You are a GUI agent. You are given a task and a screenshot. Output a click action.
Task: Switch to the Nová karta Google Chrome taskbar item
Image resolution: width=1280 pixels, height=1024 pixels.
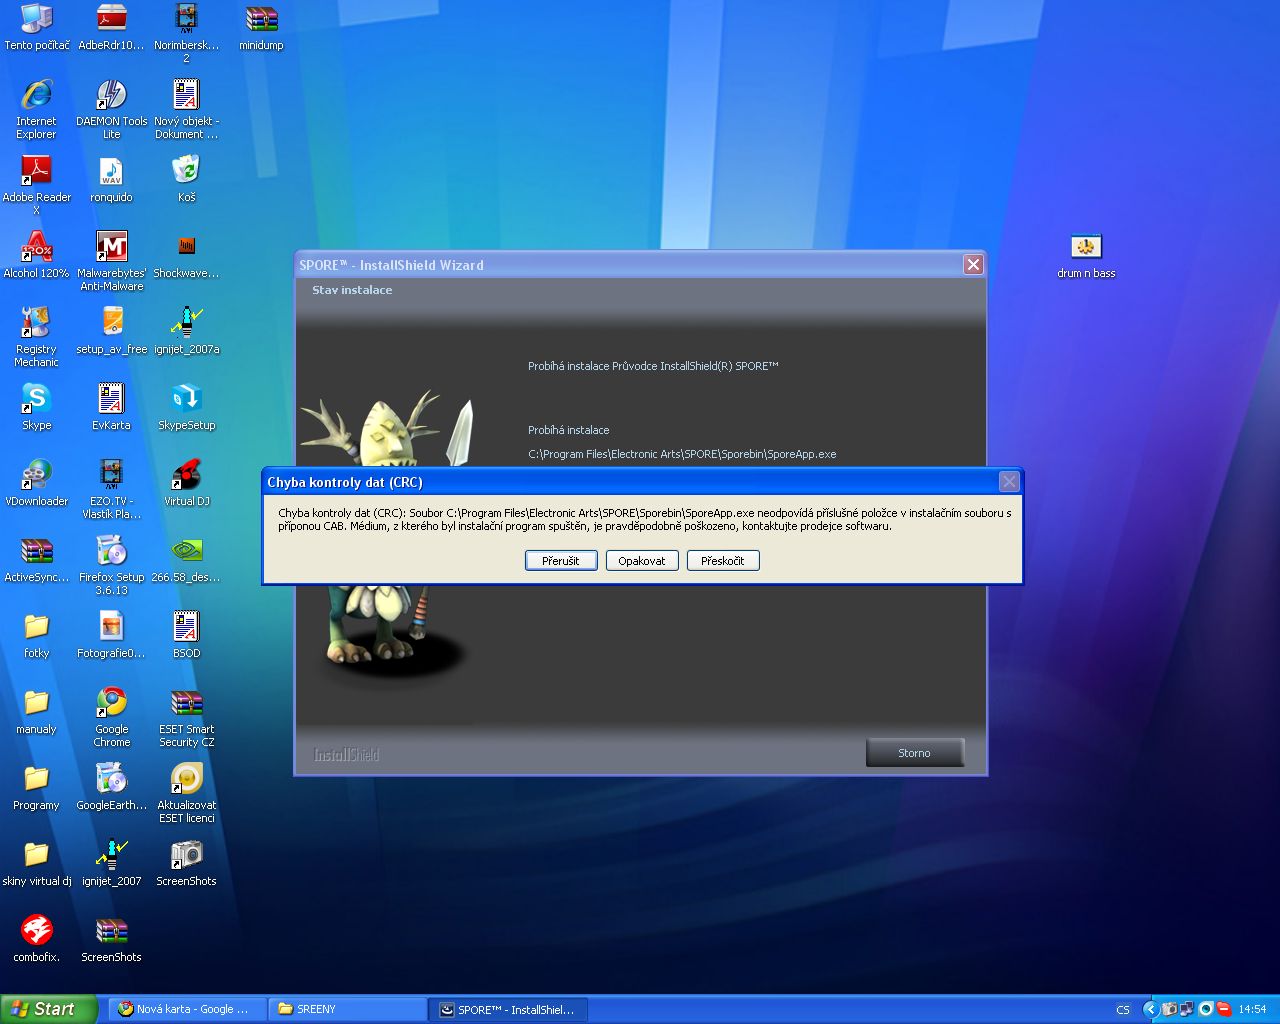click(187, 1009)
